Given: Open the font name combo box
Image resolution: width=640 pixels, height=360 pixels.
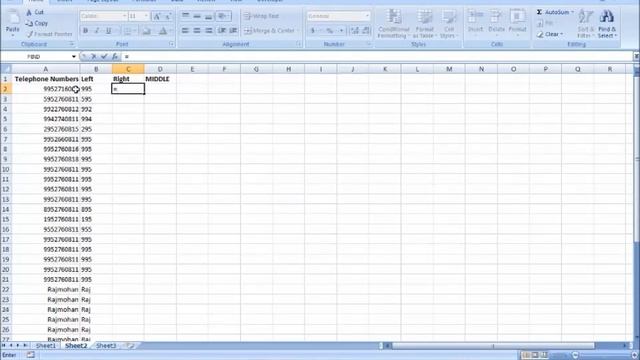Looking at the screenshot, I should pos(104,16).
